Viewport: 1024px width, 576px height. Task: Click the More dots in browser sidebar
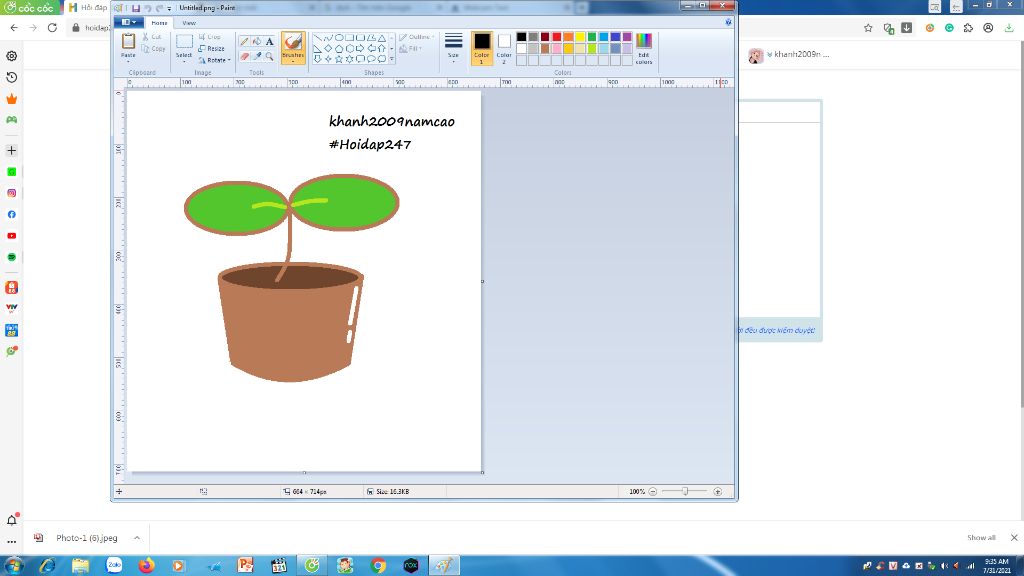click(12, 541)
